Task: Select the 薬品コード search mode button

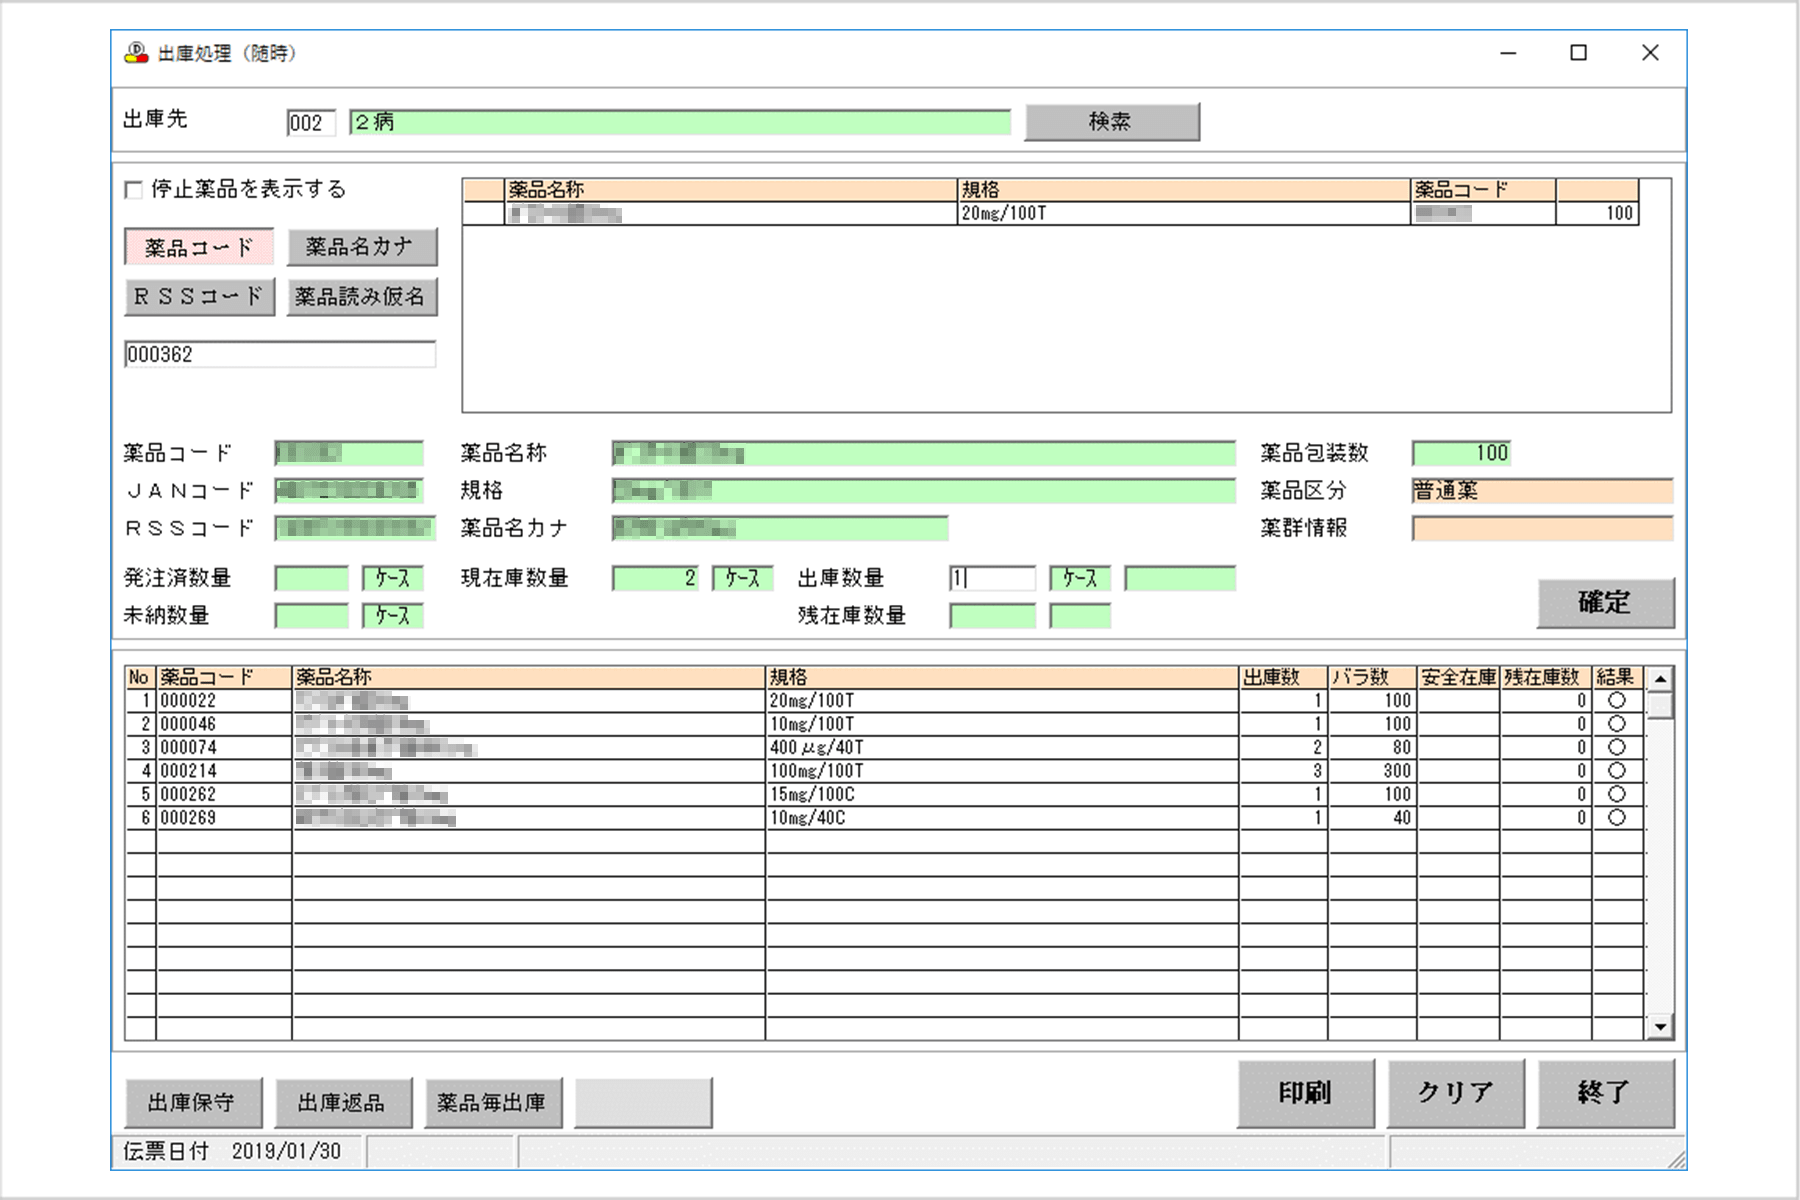Action: [199, 247]
